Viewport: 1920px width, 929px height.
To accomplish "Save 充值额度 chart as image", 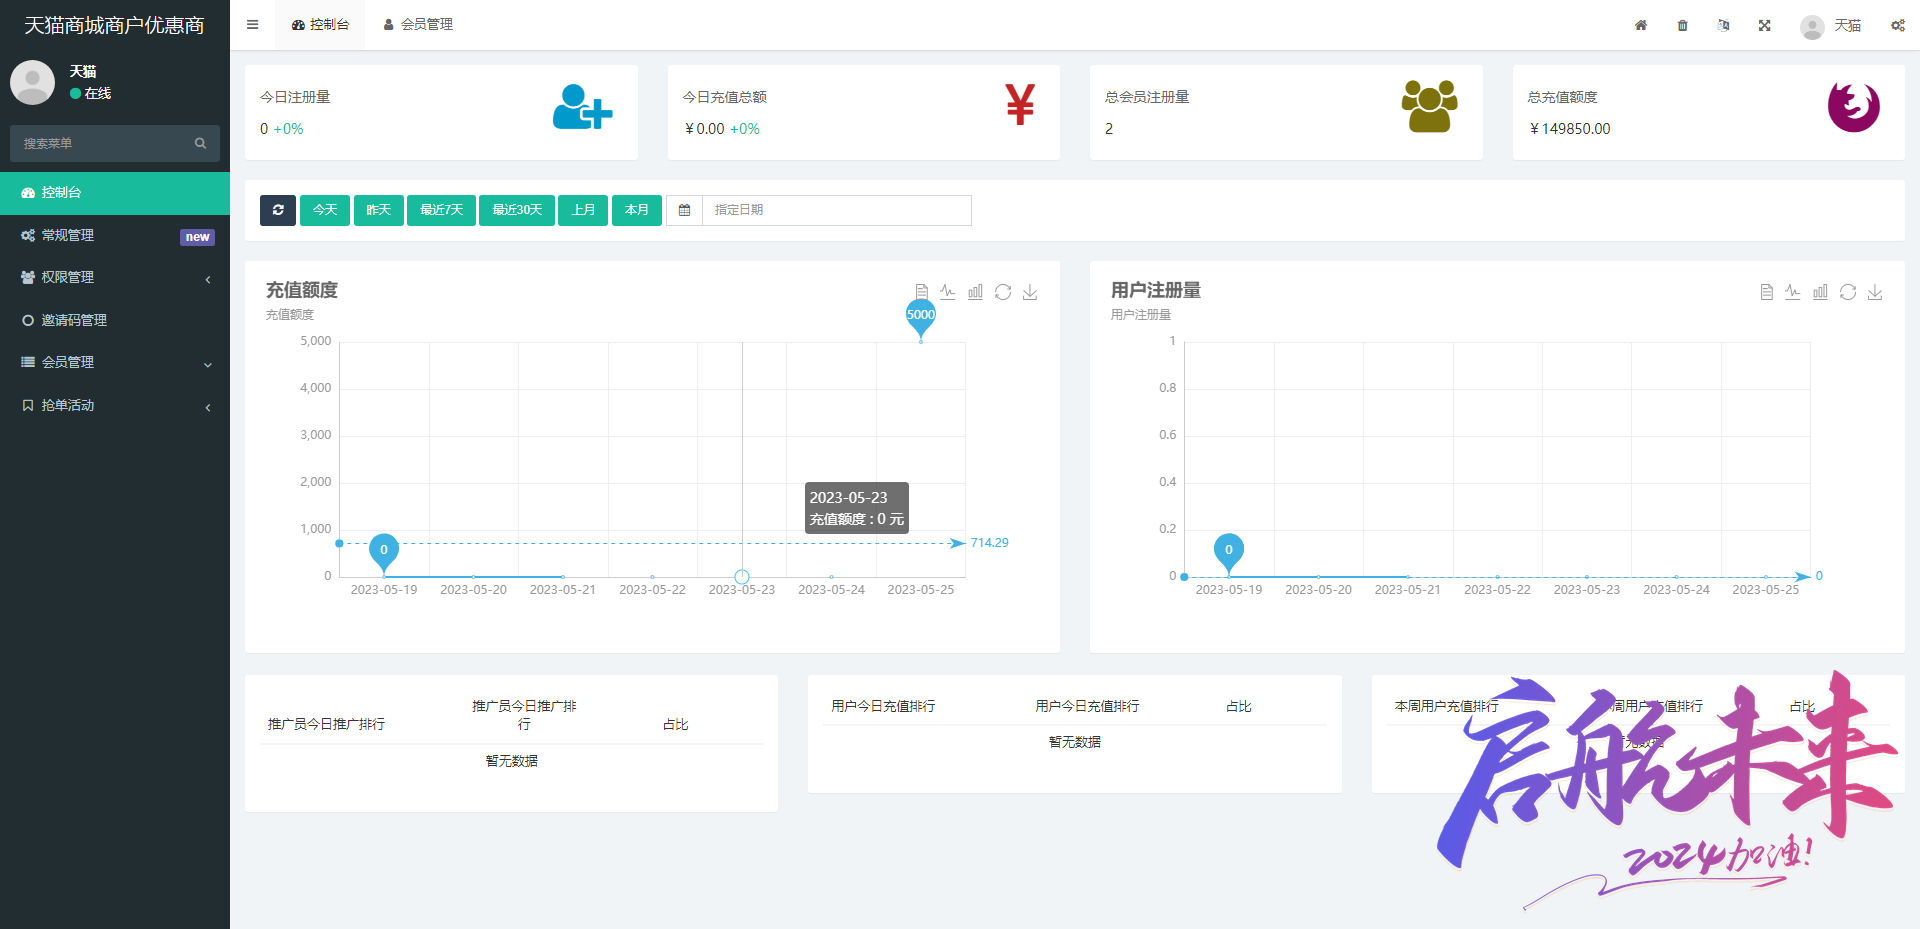I will (1030, 292).
